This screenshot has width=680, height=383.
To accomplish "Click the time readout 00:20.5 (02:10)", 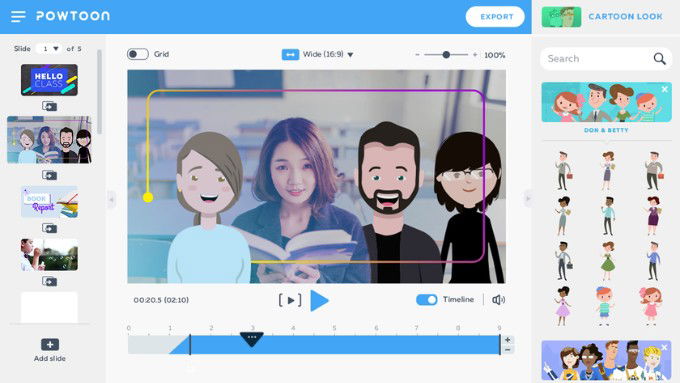I will pos(161,300).
